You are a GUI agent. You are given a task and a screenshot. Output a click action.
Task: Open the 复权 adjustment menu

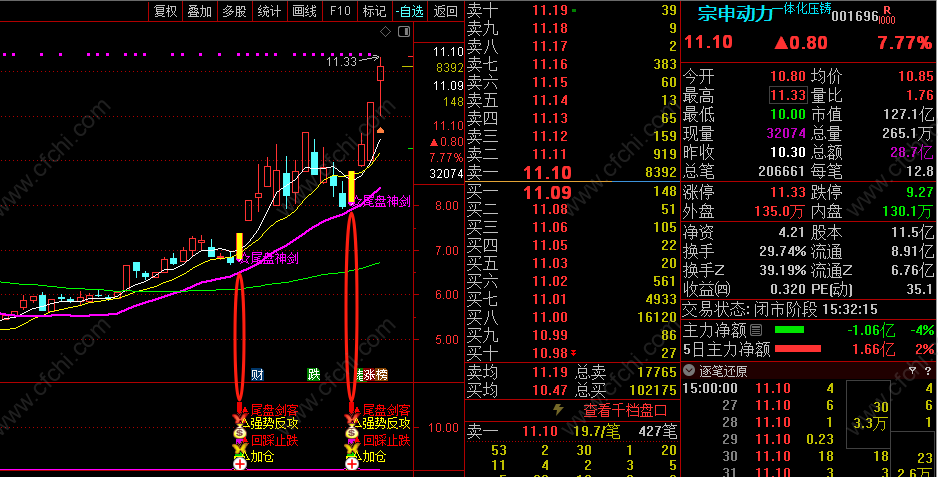click(x=166, y=11)
